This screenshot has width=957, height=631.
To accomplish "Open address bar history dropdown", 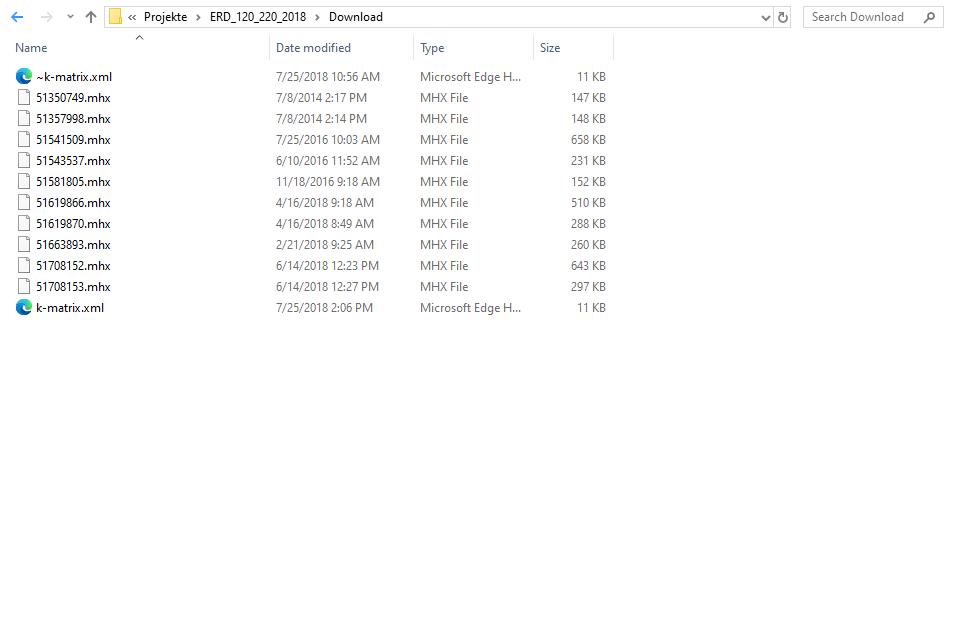I will point(765,18).
